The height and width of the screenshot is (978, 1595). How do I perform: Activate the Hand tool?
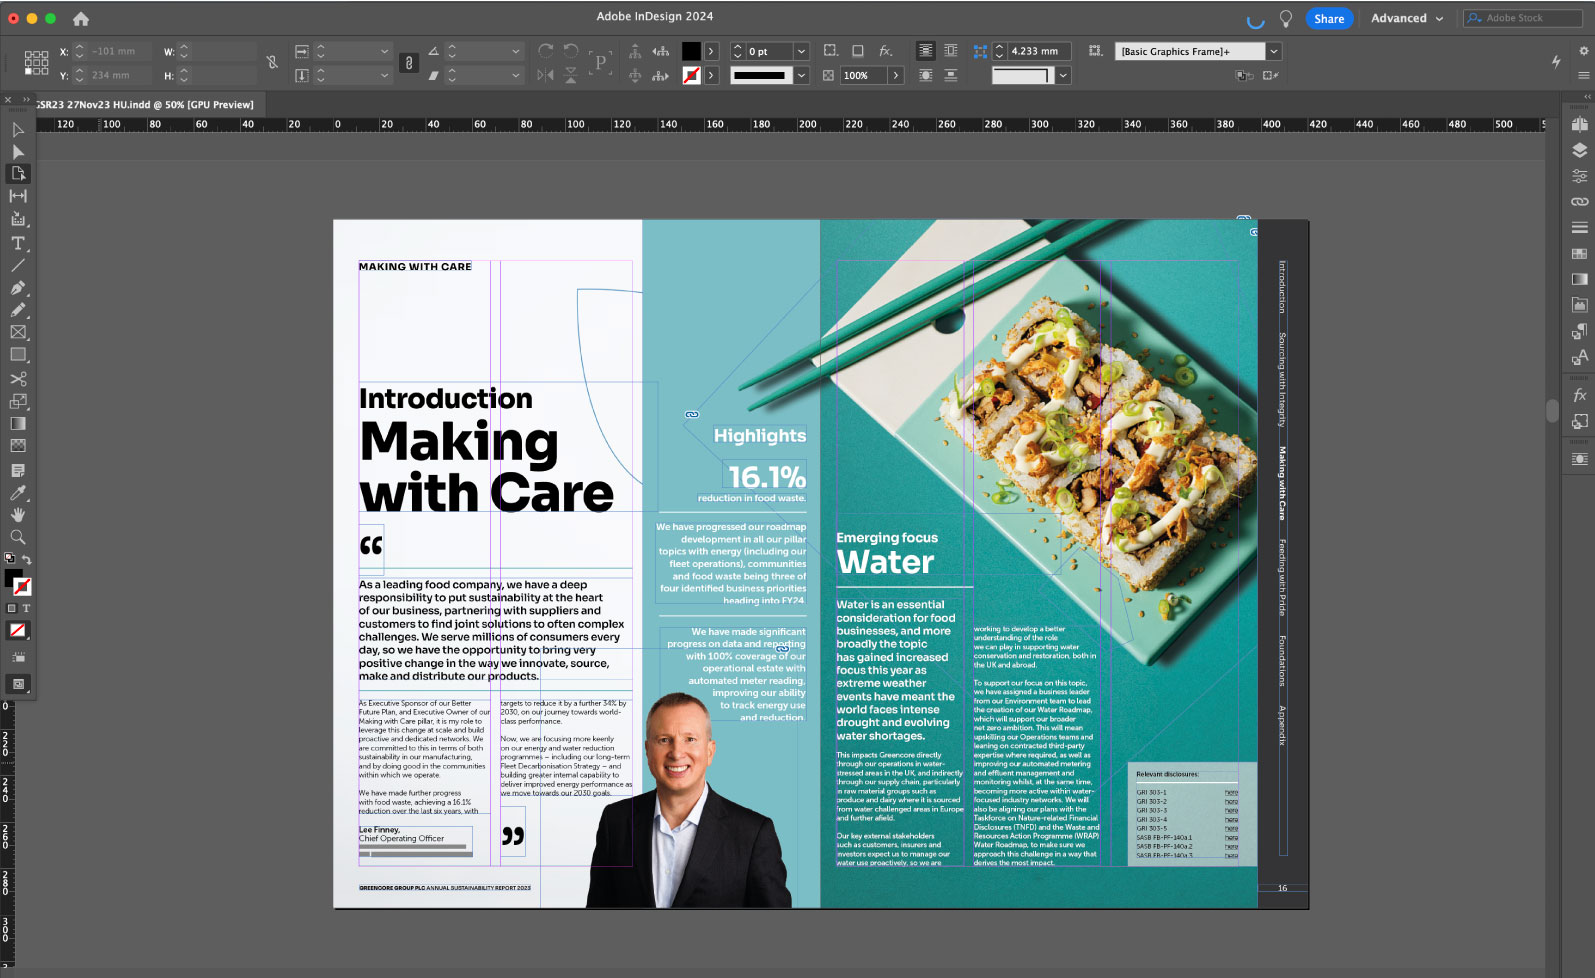coord(18,514)
